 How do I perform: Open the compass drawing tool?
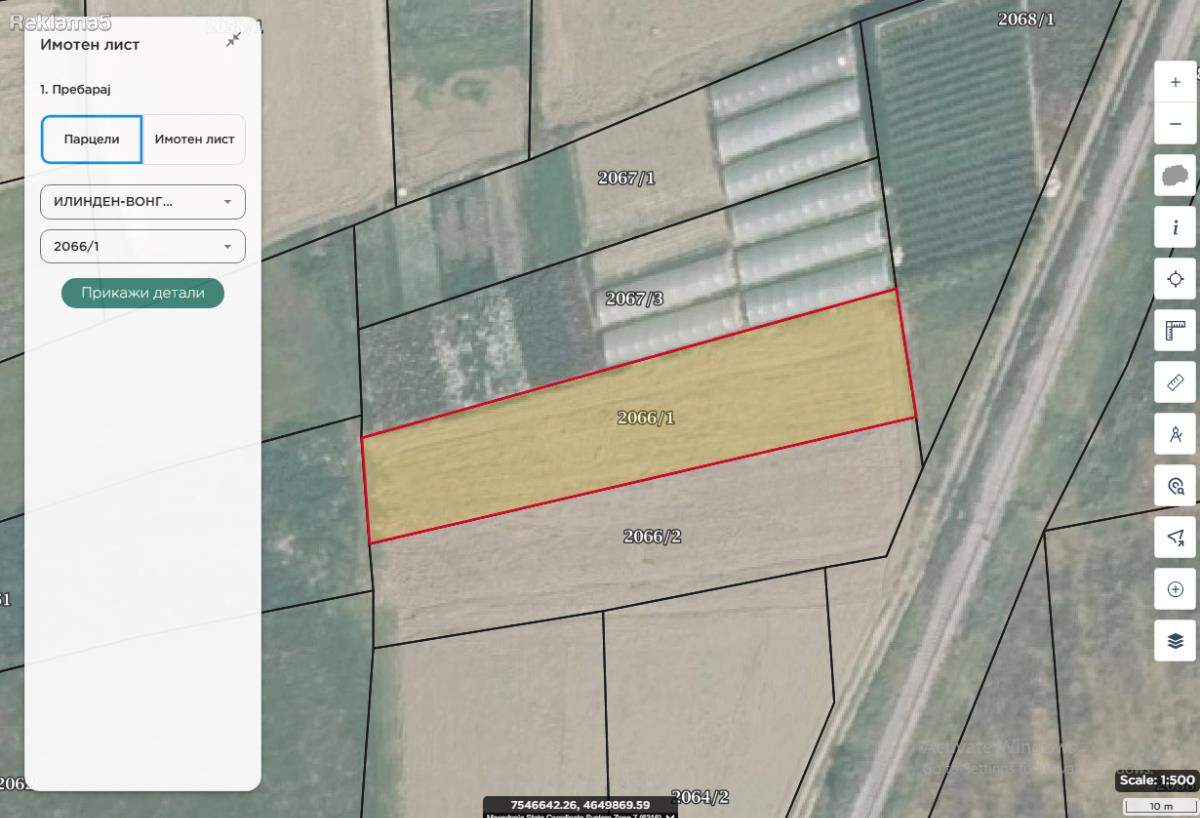pos(1175,434)
